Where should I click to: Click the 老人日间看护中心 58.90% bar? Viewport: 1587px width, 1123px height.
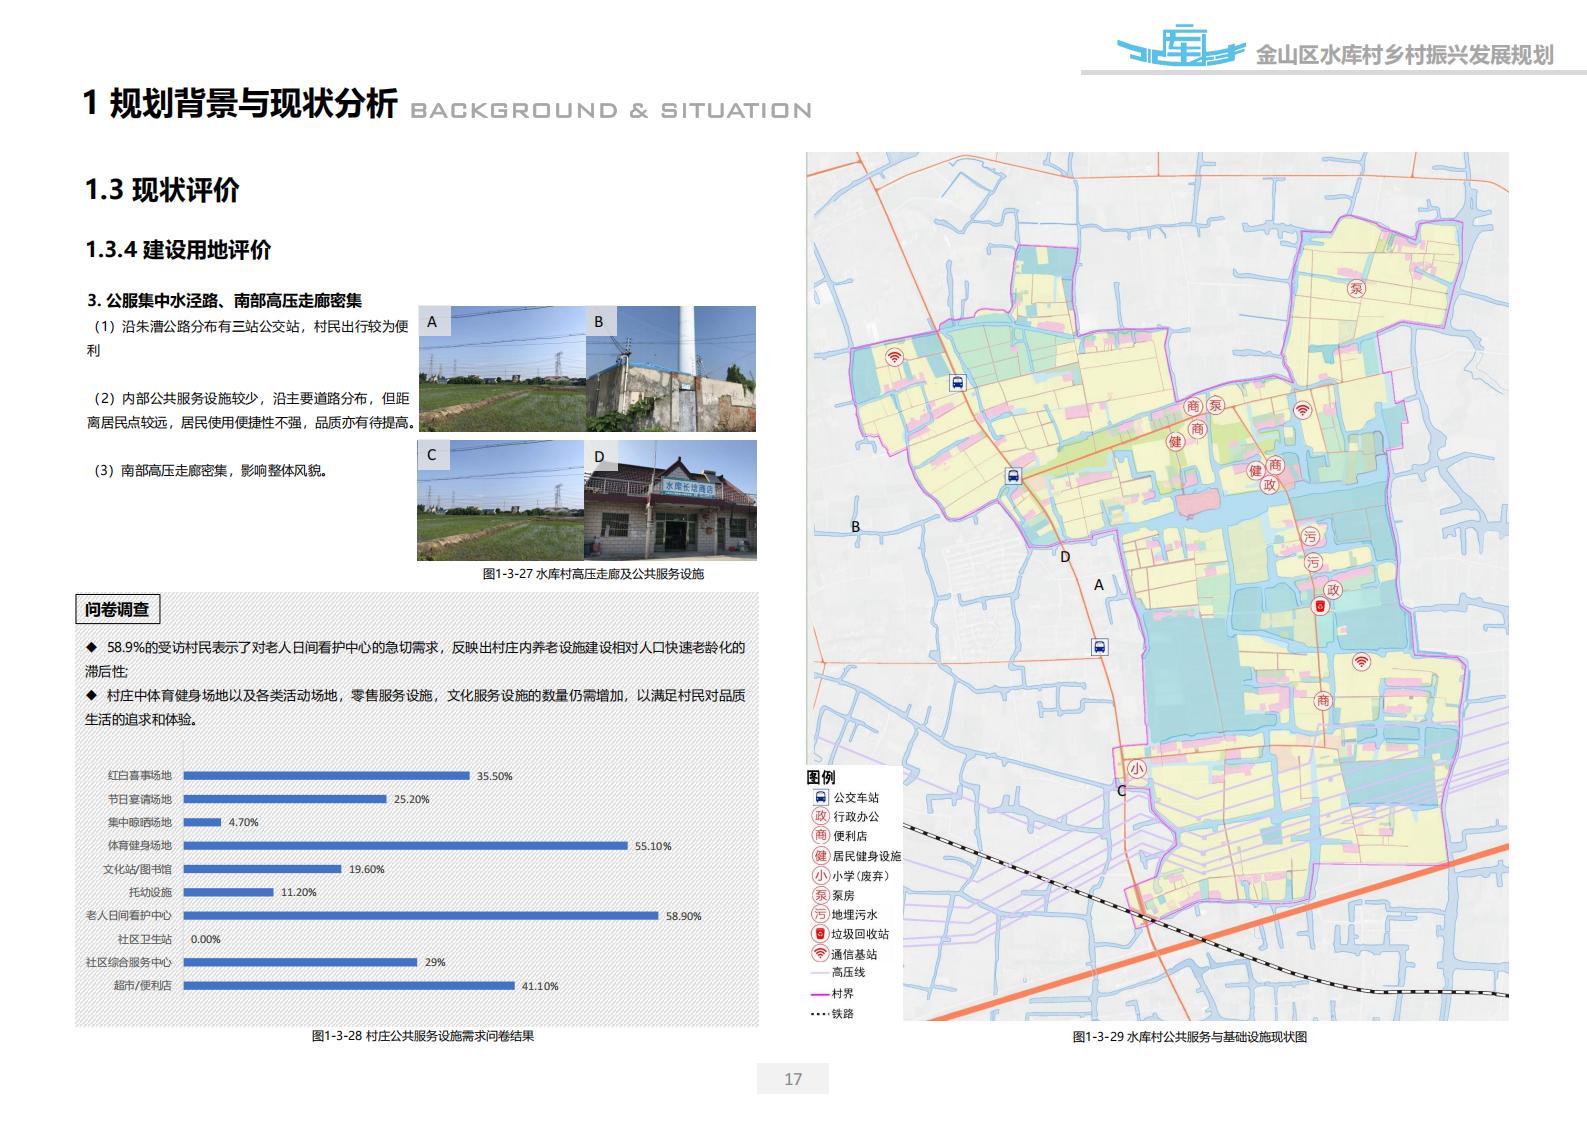pos(421,916)
